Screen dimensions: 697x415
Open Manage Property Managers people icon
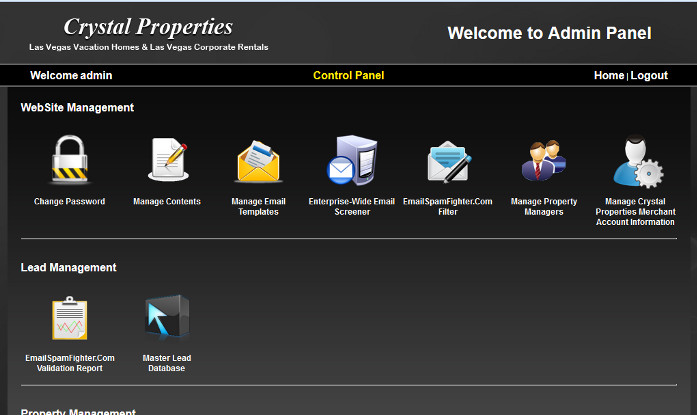(543, 160)
